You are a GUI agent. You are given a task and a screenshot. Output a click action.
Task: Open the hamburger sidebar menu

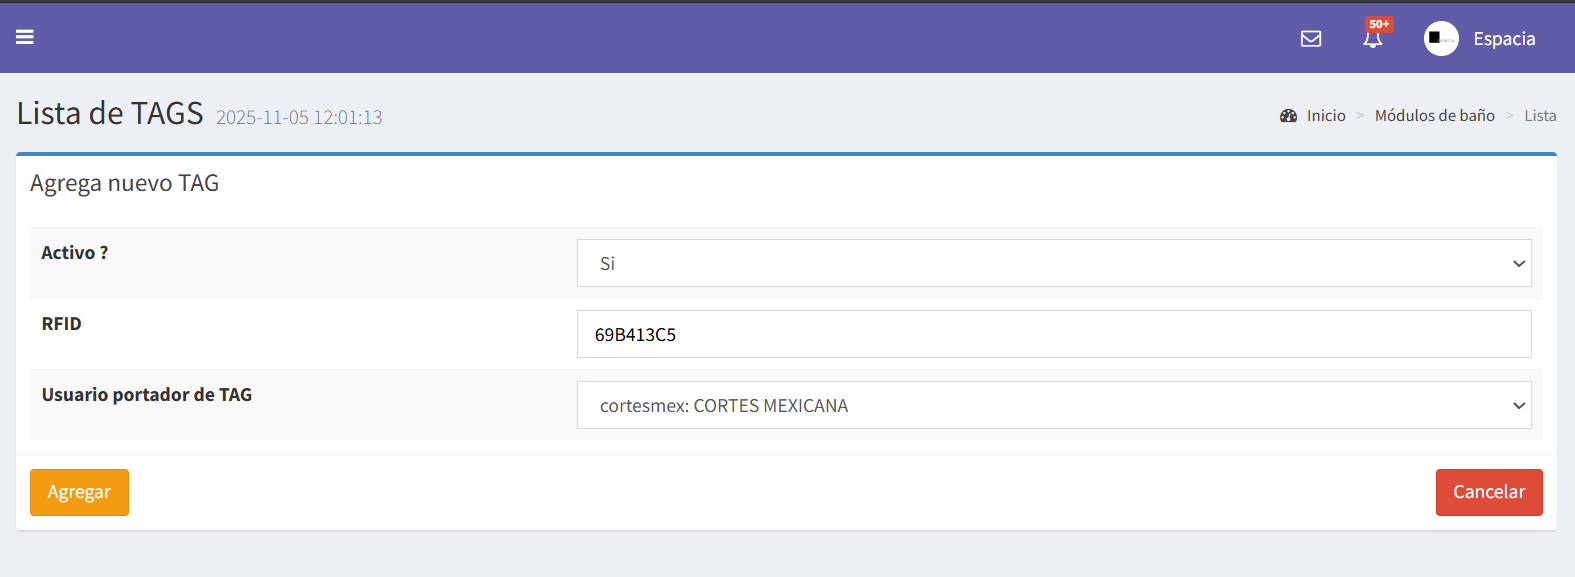(x=25, y=37)
